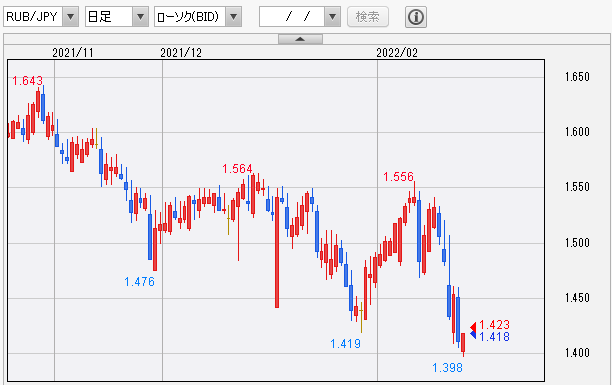Click the date input field
This screenshot has height=385, width=612.
coord(292,17)
